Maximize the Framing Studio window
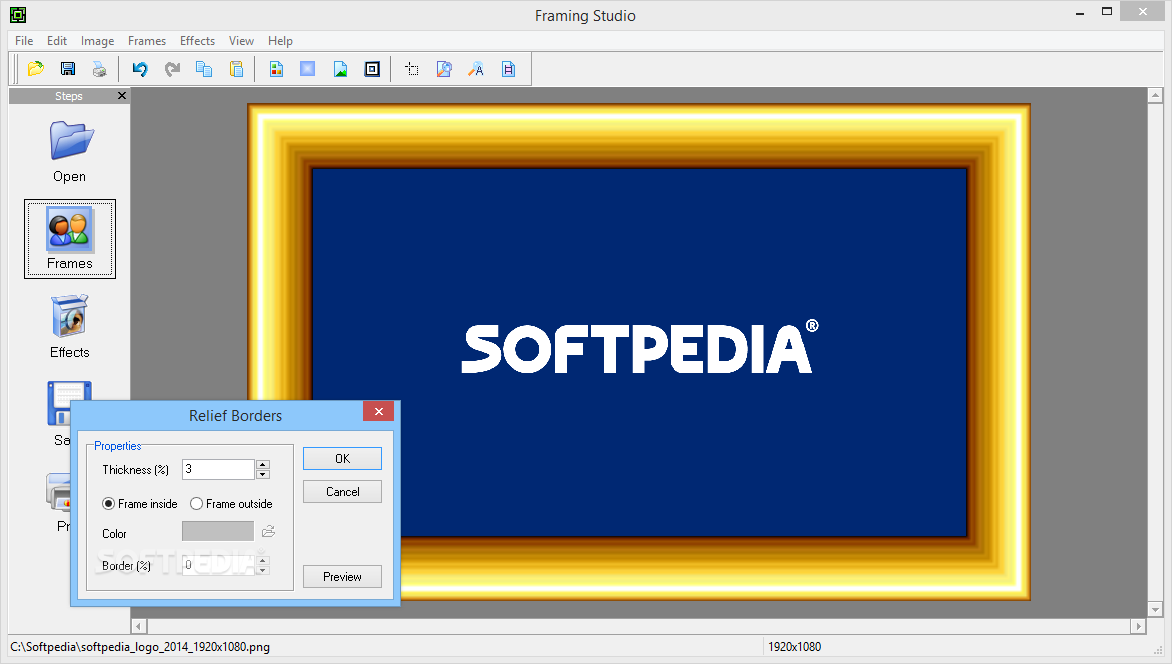 click(x=1107, y=11)
